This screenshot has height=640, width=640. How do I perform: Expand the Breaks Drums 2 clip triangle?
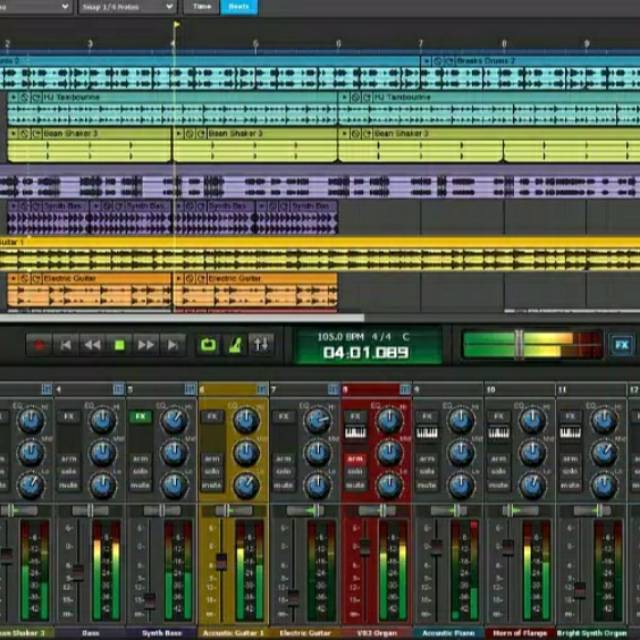(x=427, y=61)
